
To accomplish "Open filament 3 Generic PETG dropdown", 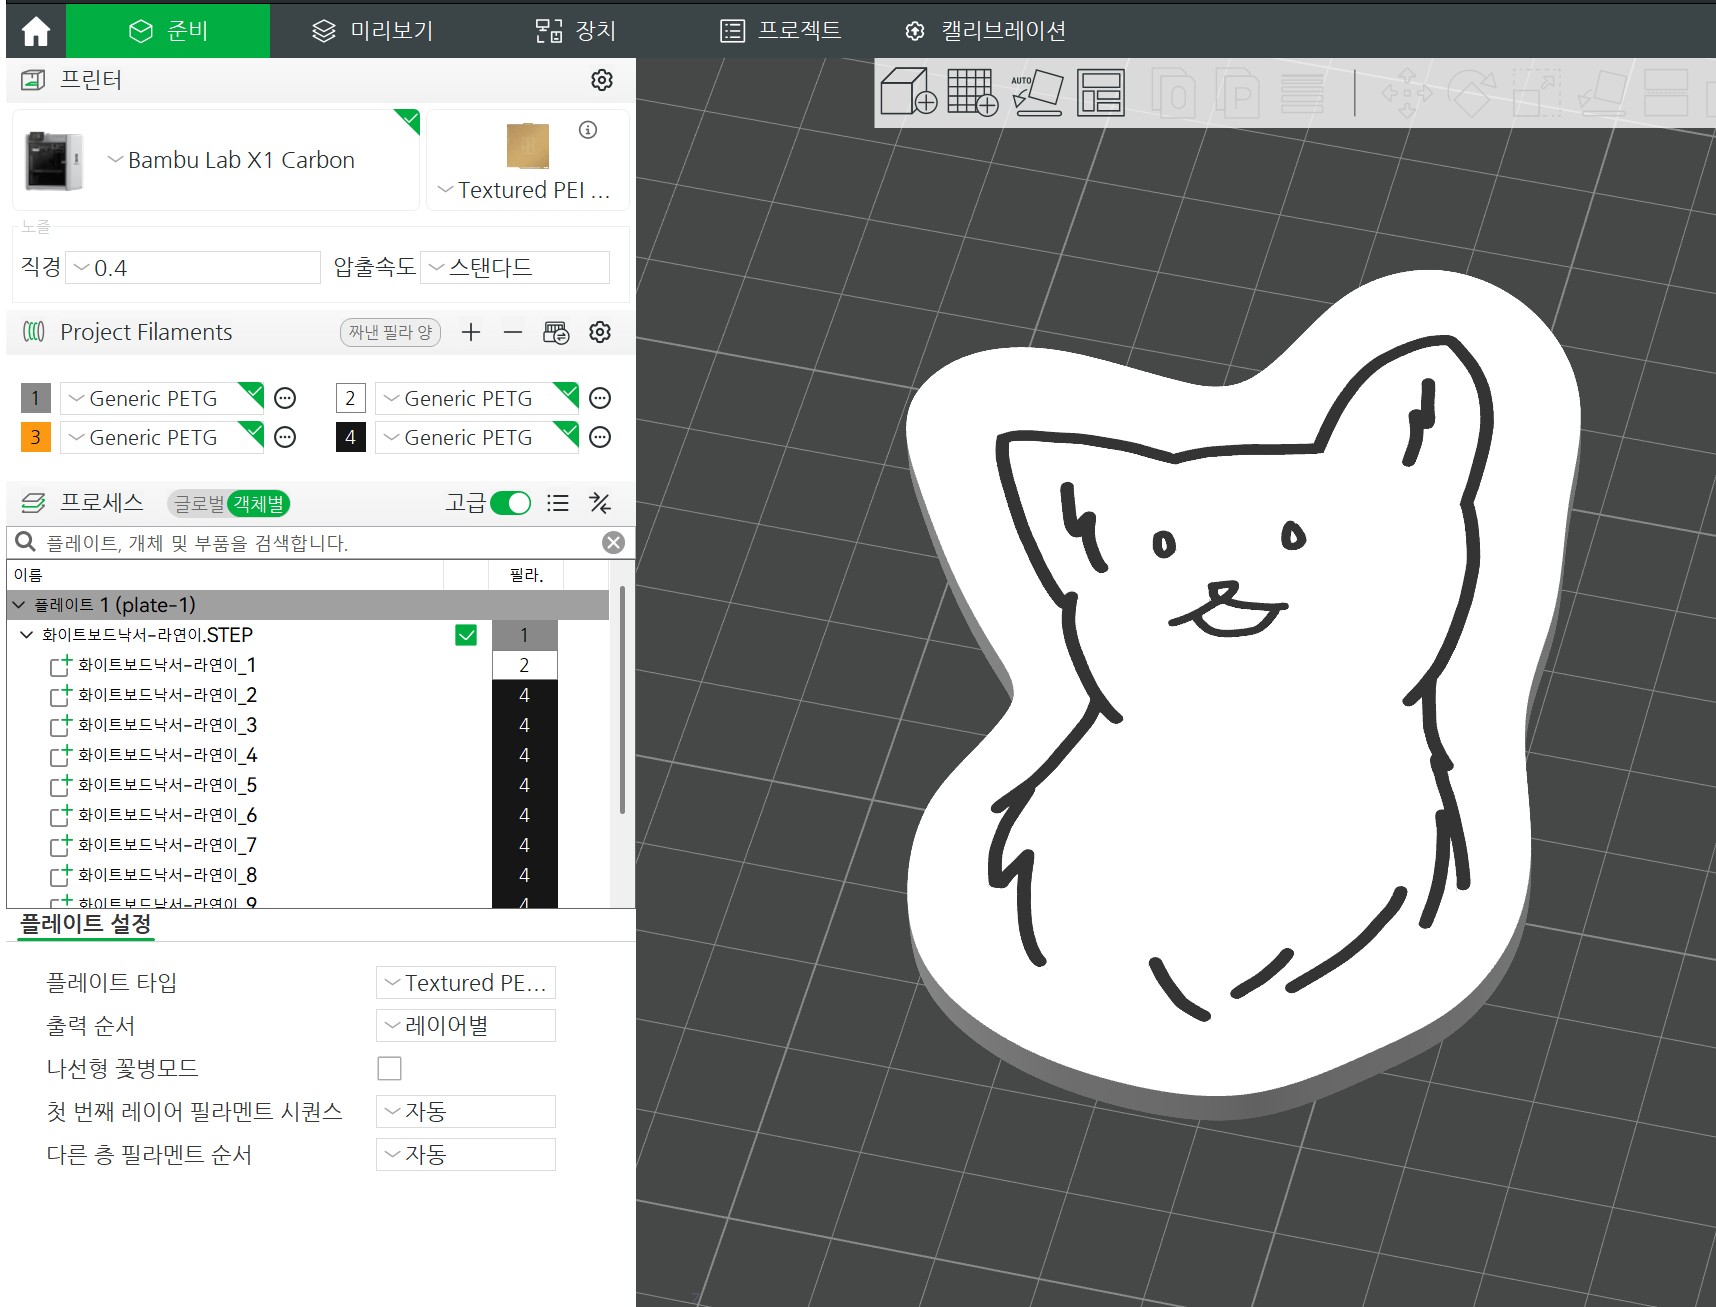I will click(162, 437).
